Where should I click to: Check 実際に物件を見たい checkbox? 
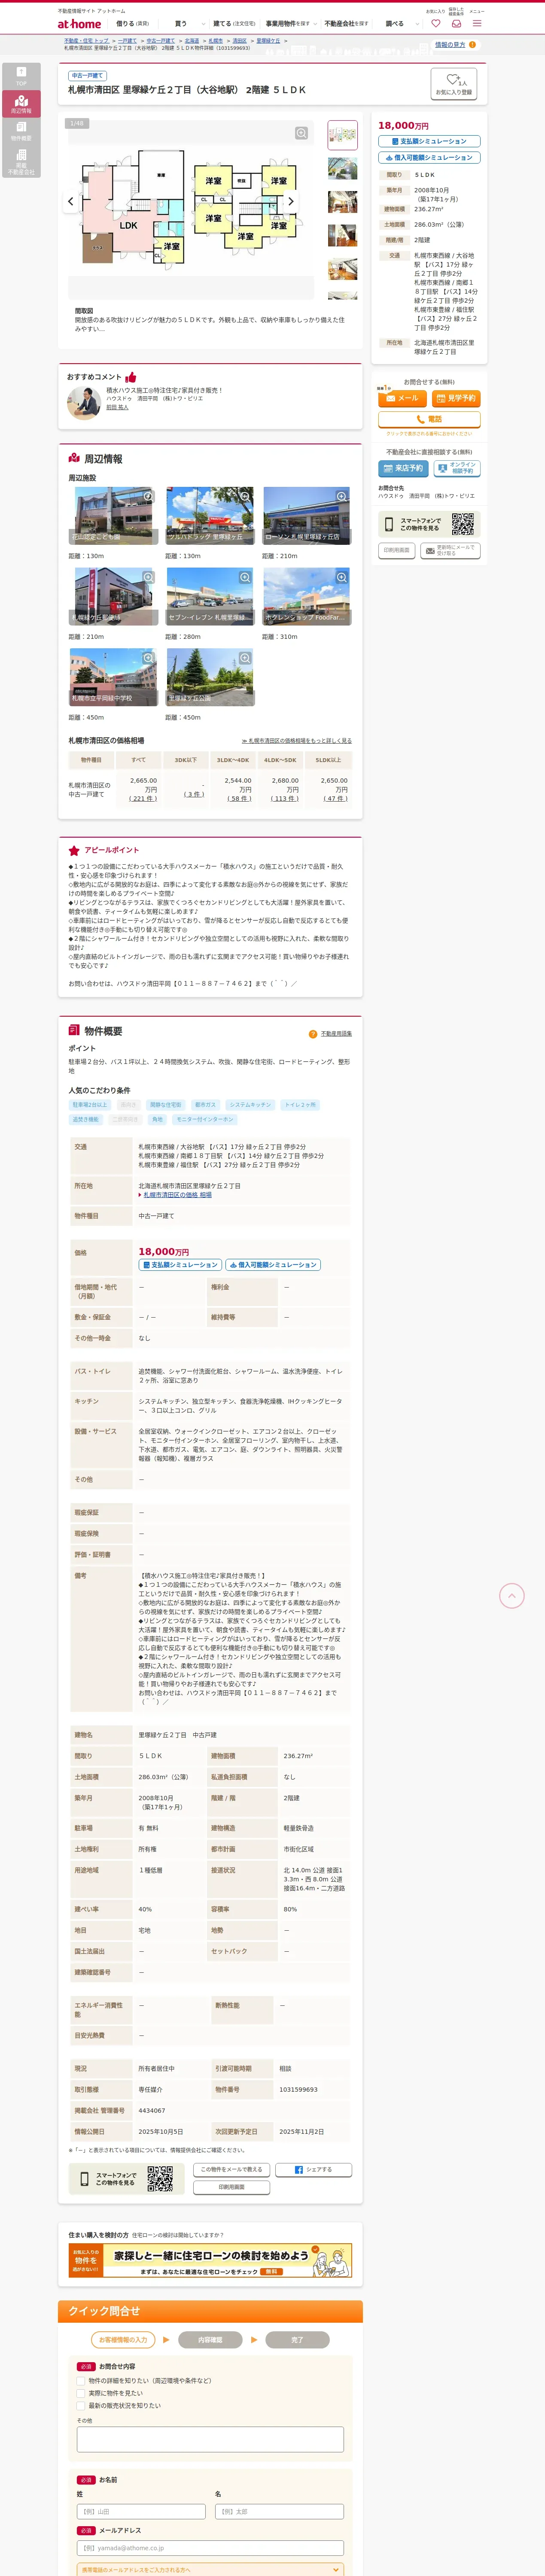pos(81,2393)
